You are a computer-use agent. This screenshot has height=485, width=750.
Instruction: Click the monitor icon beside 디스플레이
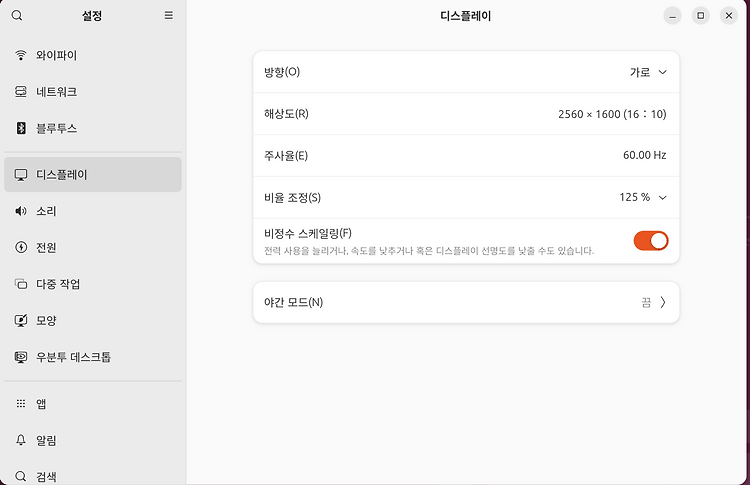pos(21,175)
